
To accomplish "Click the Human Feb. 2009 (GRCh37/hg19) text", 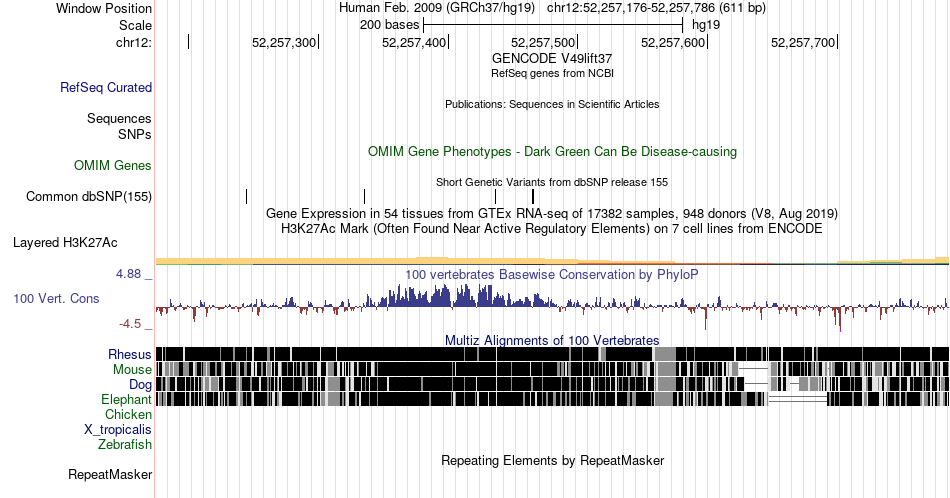I will point(437,8).
